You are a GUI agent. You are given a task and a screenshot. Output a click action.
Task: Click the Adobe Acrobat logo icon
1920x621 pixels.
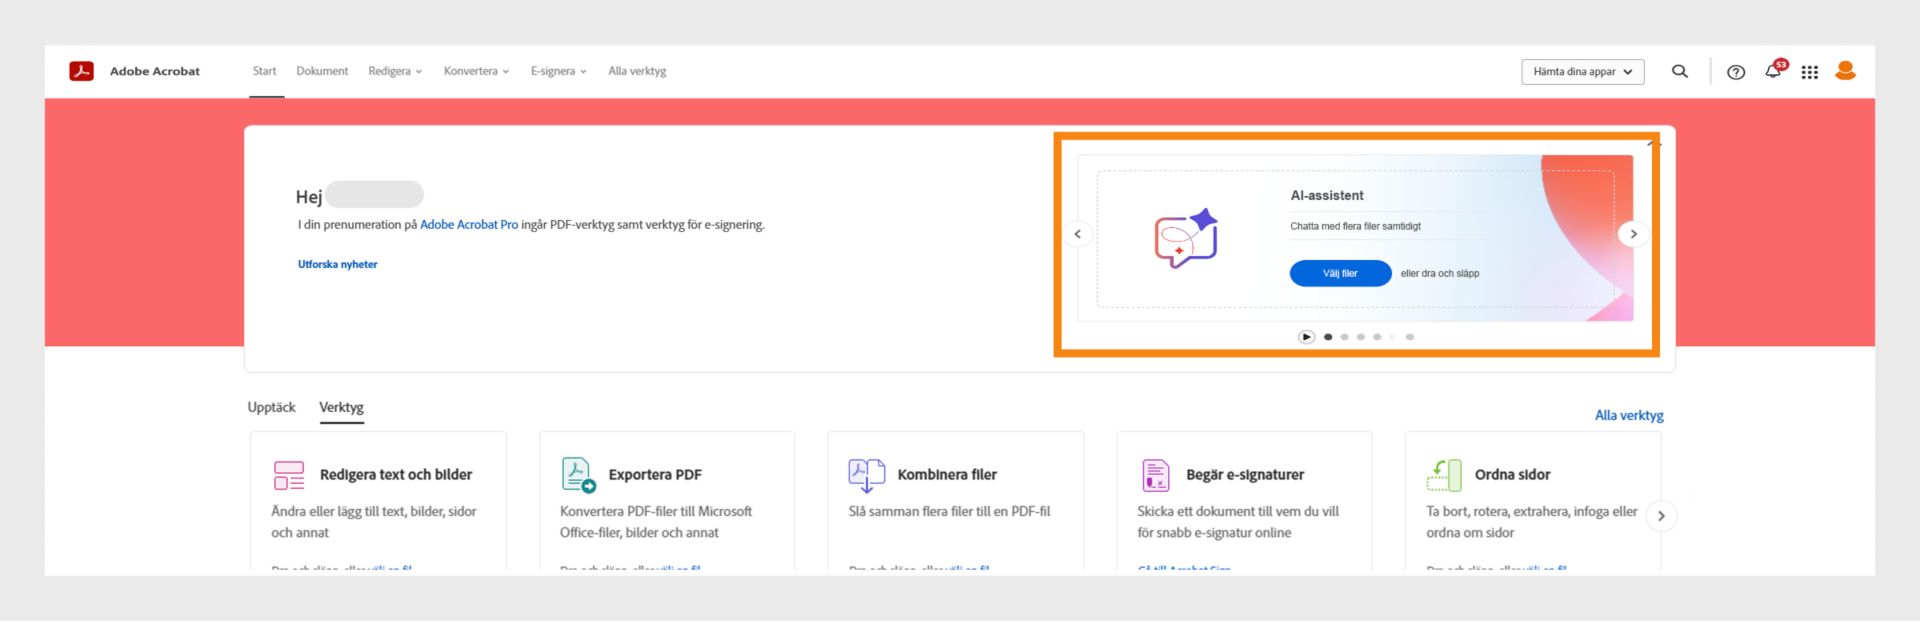point(81,71)
